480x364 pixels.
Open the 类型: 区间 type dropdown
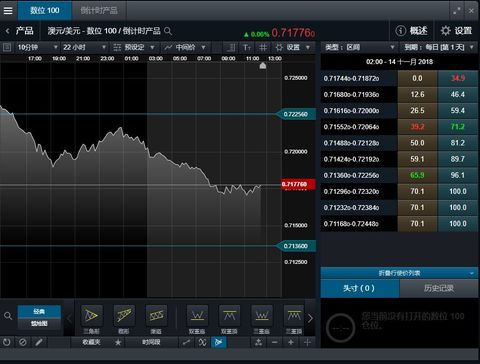coord(360,47)
